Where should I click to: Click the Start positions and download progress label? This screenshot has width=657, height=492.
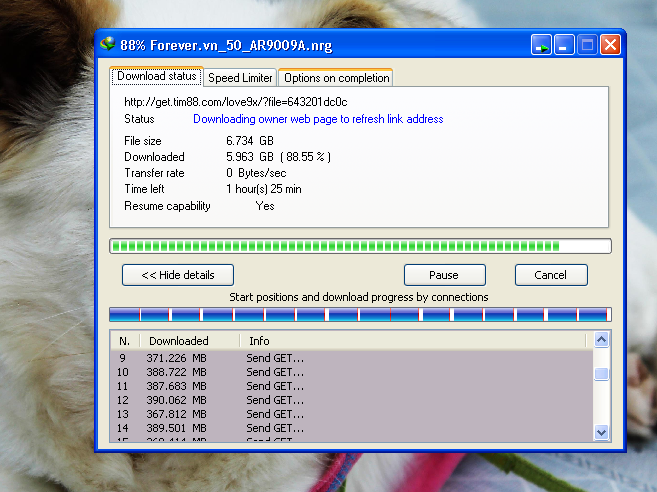click(359, 297)
